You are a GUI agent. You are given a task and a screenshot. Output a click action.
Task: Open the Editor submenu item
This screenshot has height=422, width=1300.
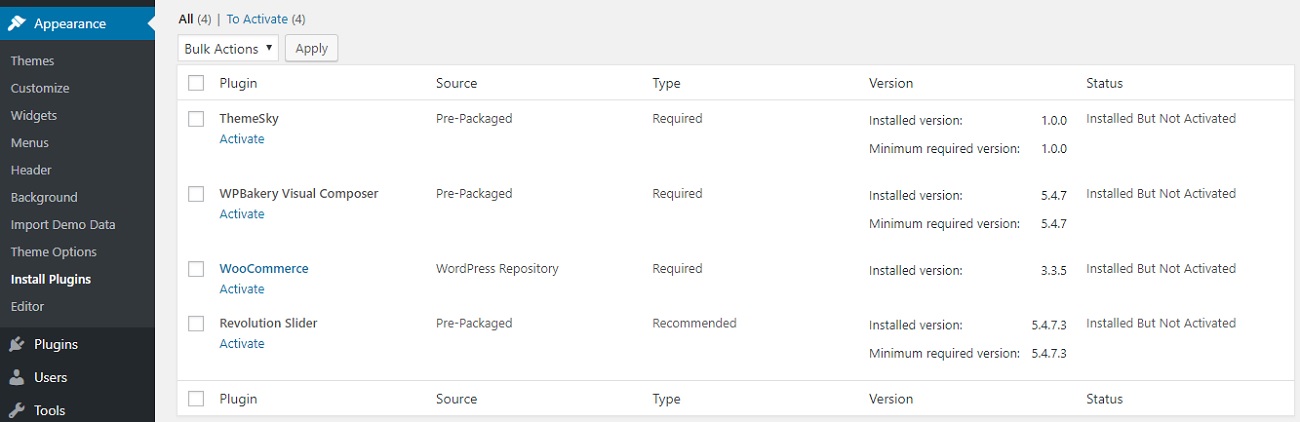click(x=27, y=306)
